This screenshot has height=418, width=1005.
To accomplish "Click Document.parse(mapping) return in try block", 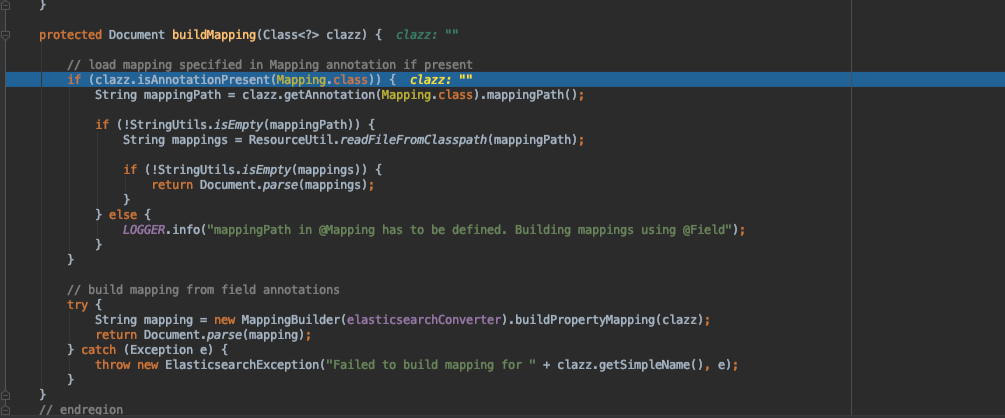I will click(x=203, y=335).
